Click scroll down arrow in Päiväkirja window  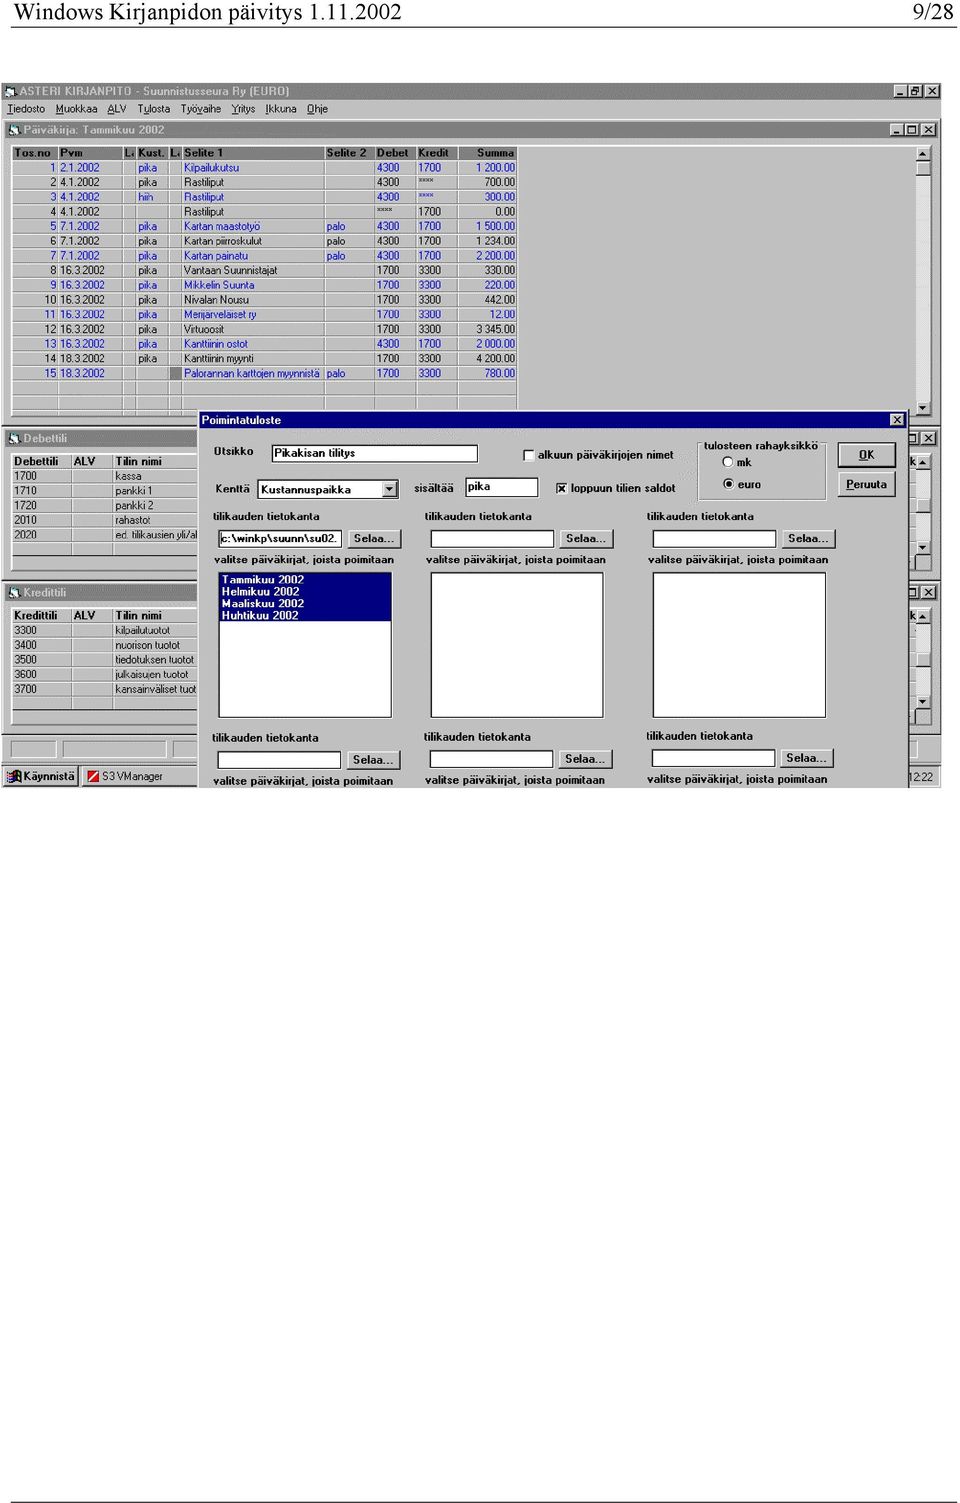923,408
